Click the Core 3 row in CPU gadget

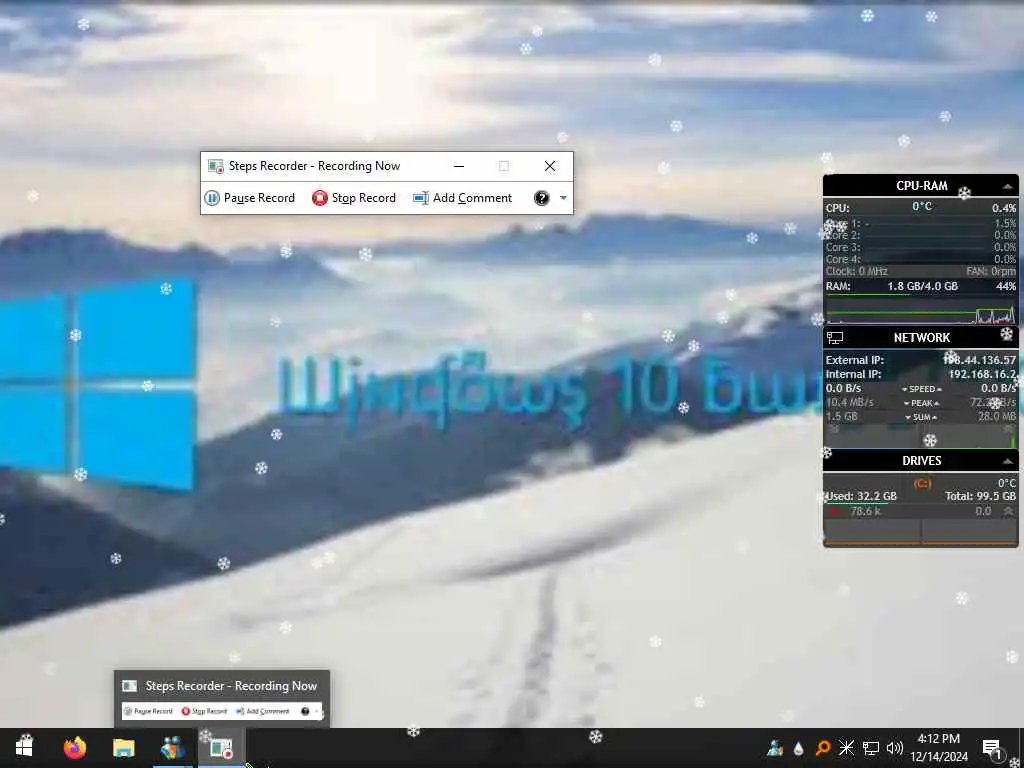921,248
